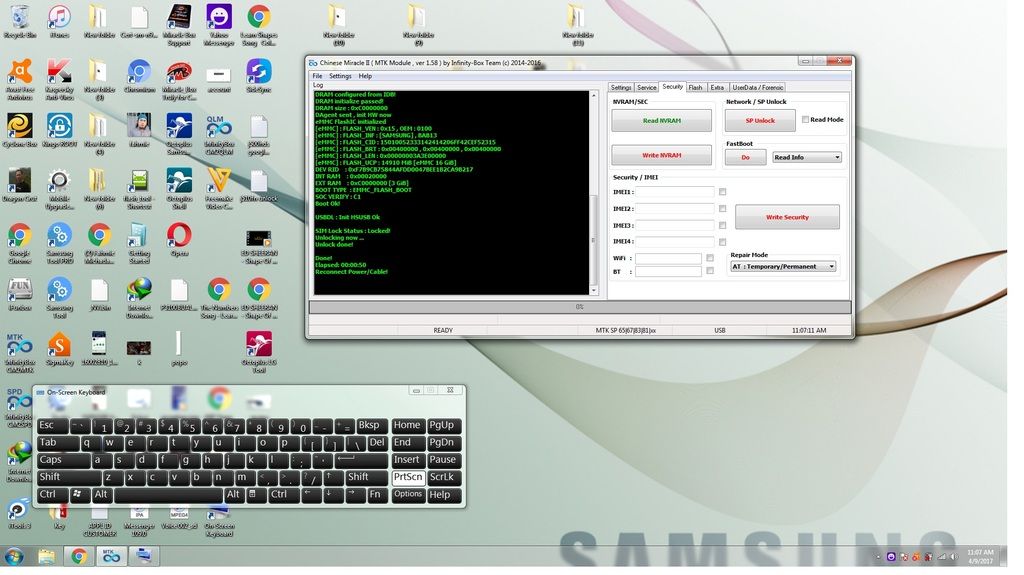Image resolution: width=1024 pixels, height=575 pixels.
Task: Launch Kingo ROOT from the desktop
Action: 59,126
